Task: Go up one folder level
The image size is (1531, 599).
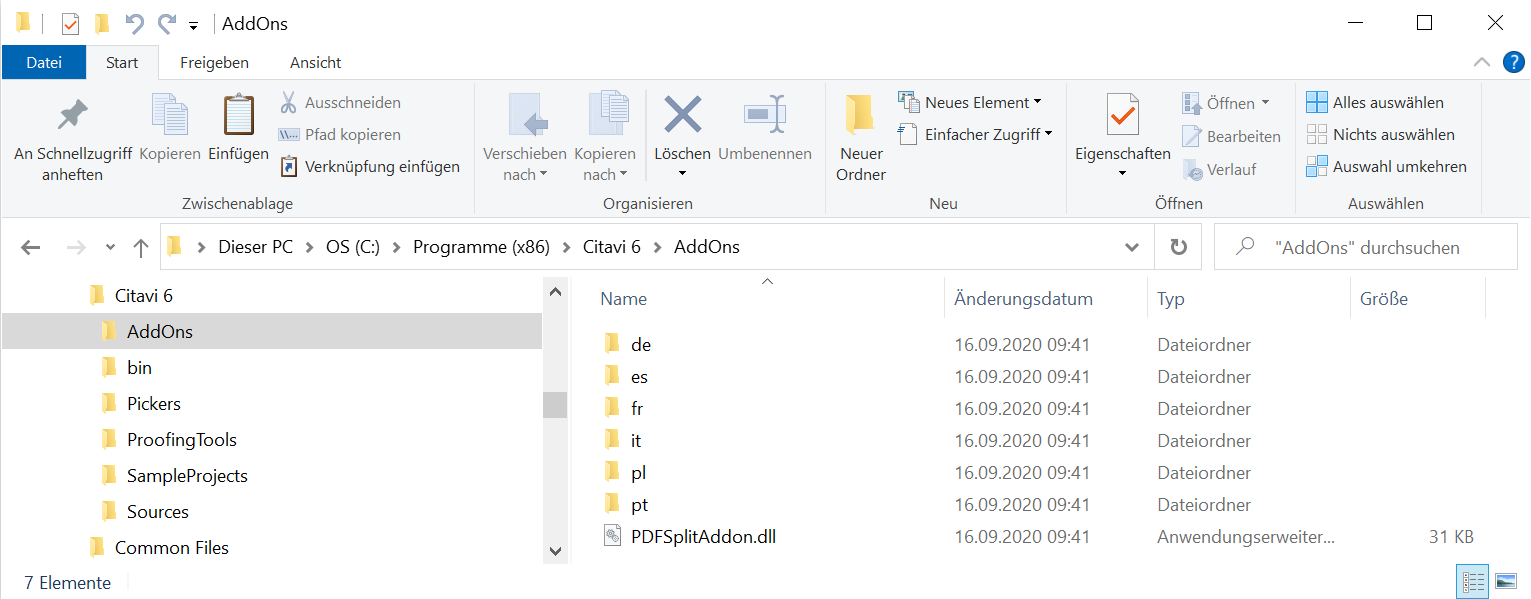Action: 140,247
